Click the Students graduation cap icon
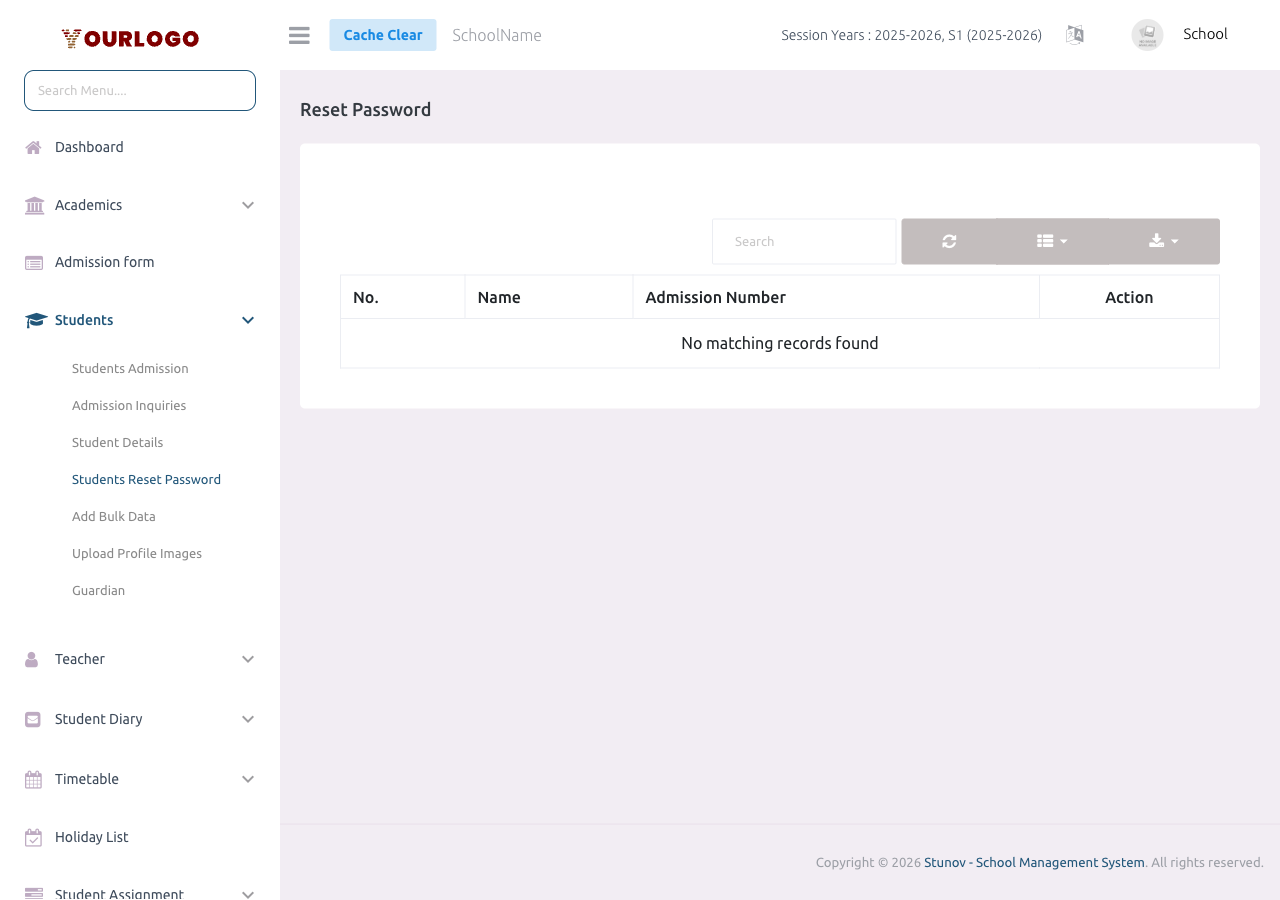 [x=32, y=320]
